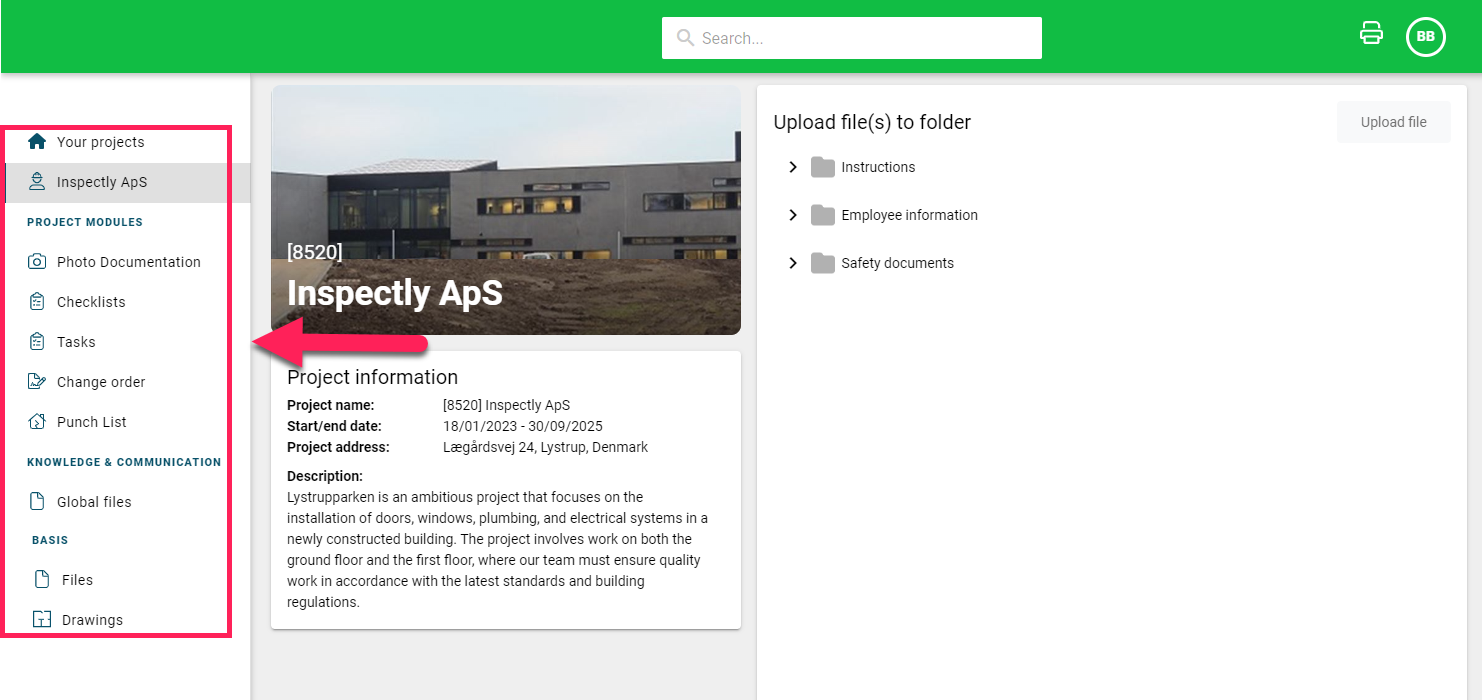Click the Drawings blueprint icon
The height and width of the screenshot is (700, 1482).
[42, 620]
